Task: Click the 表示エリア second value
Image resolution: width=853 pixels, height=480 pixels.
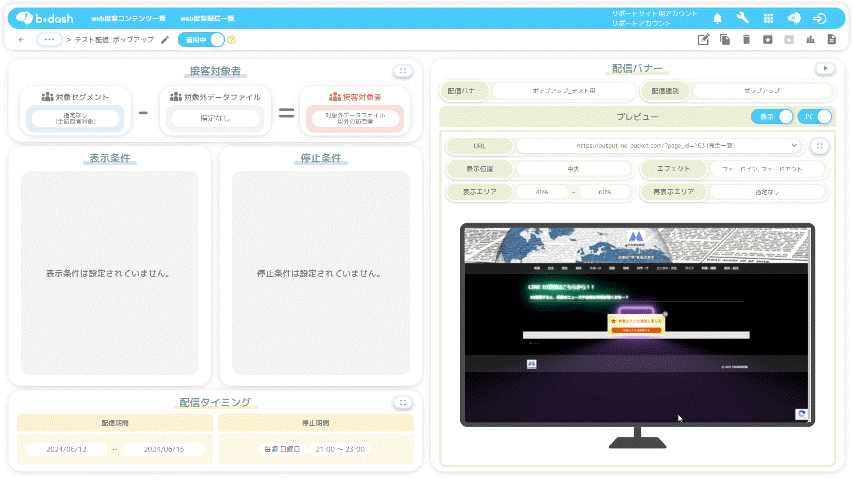Action: point(605,192)
